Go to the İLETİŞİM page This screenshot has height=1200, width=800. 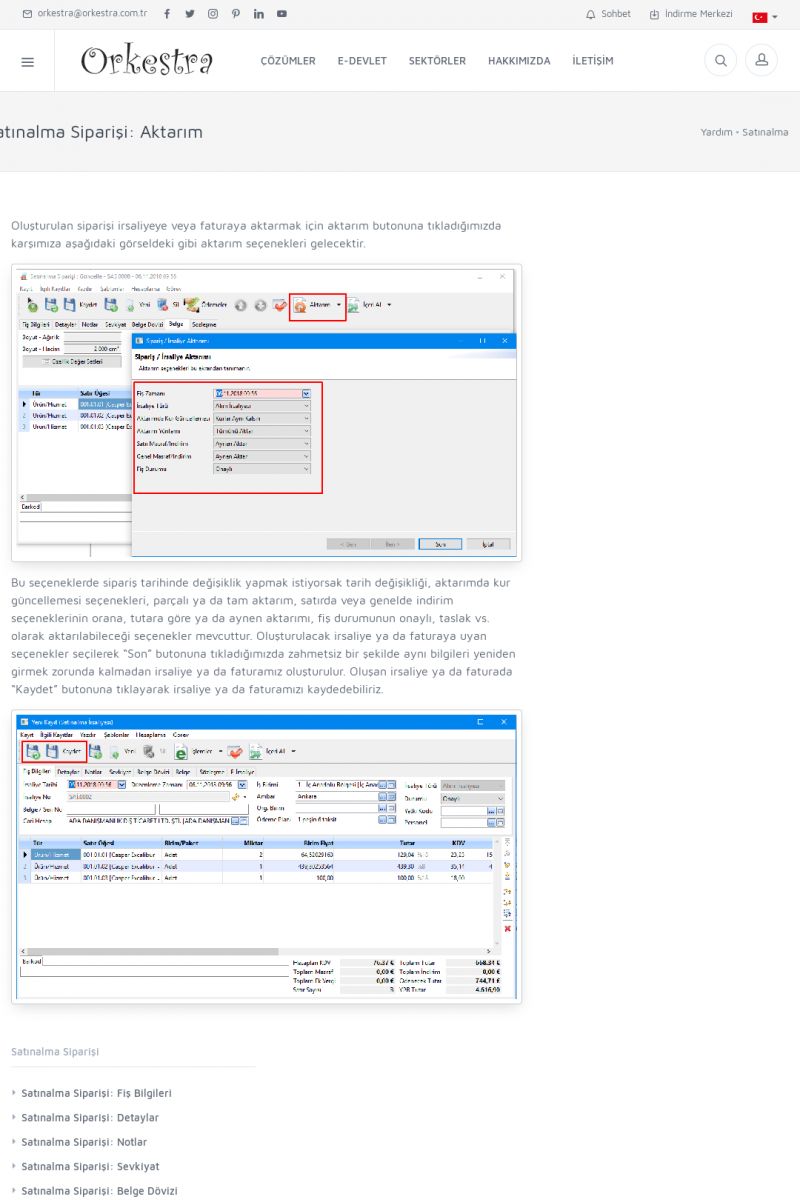593,61
